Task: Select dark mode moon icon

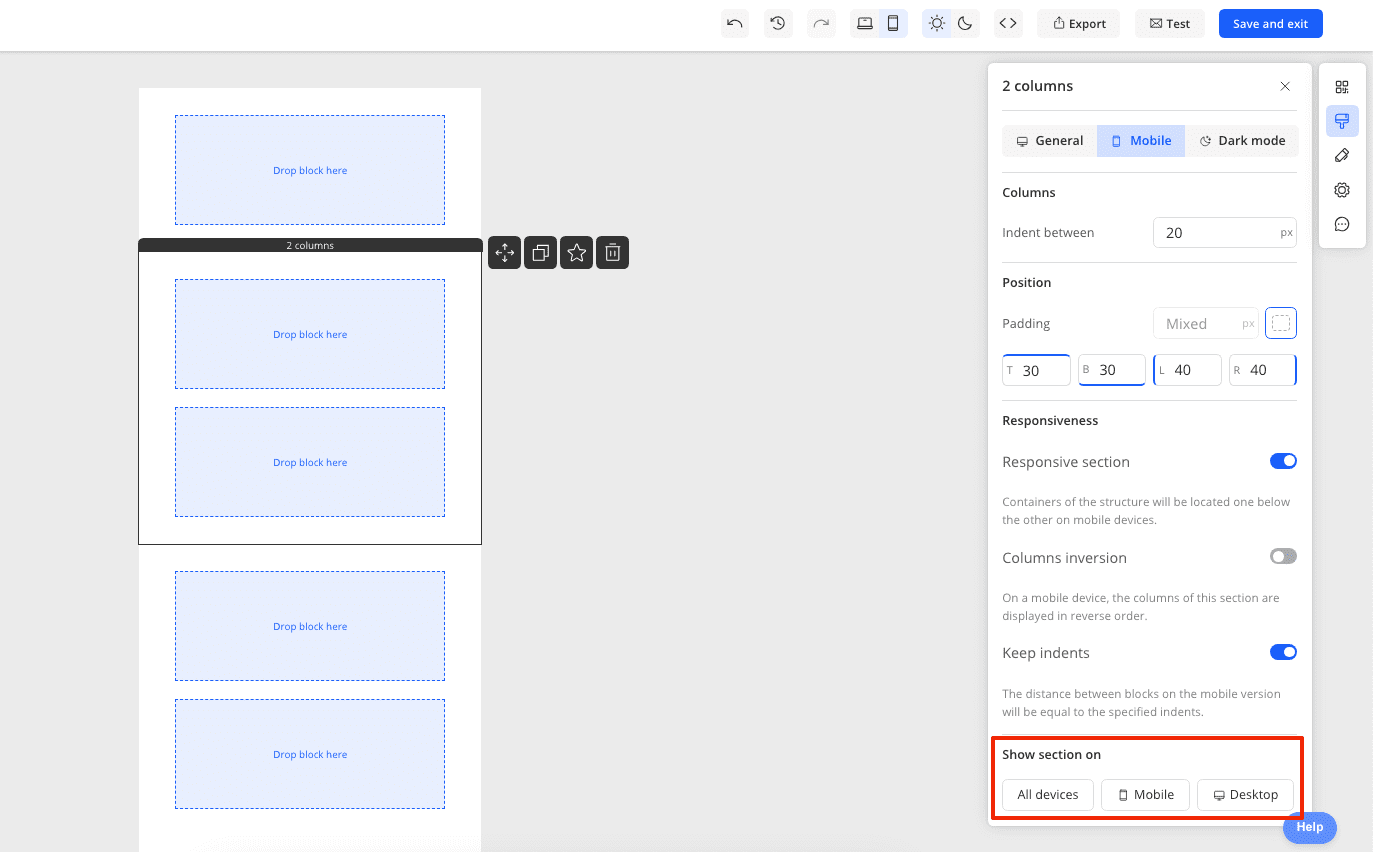Action: click(x=965, y=24)
